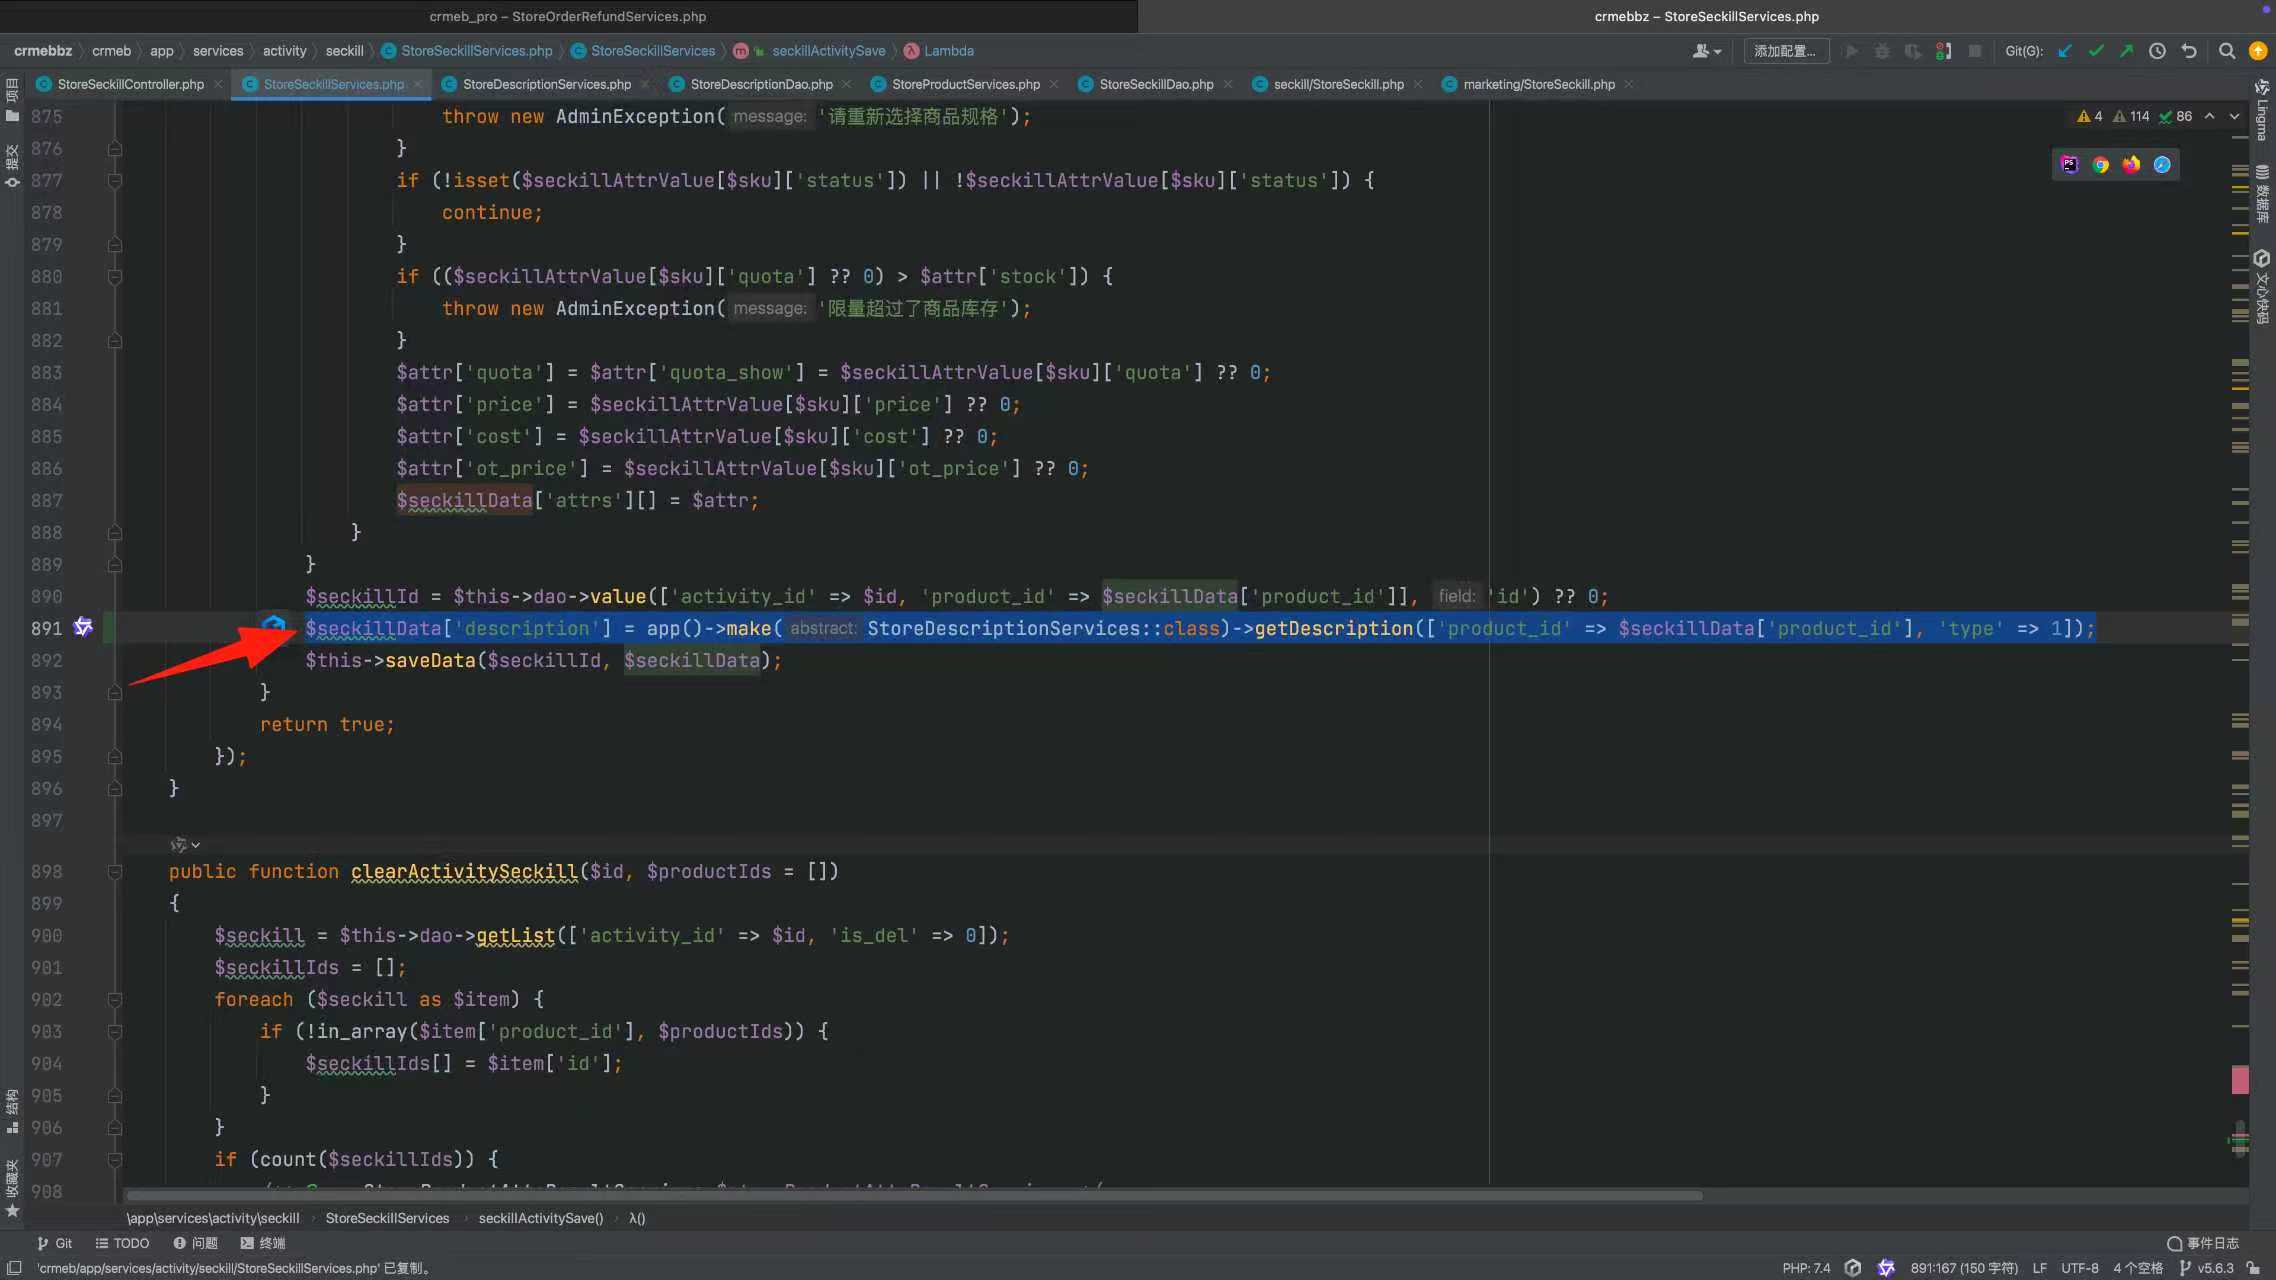Collapse code fold marker at line 877
2276x1280 pixels.
(115, 181)
